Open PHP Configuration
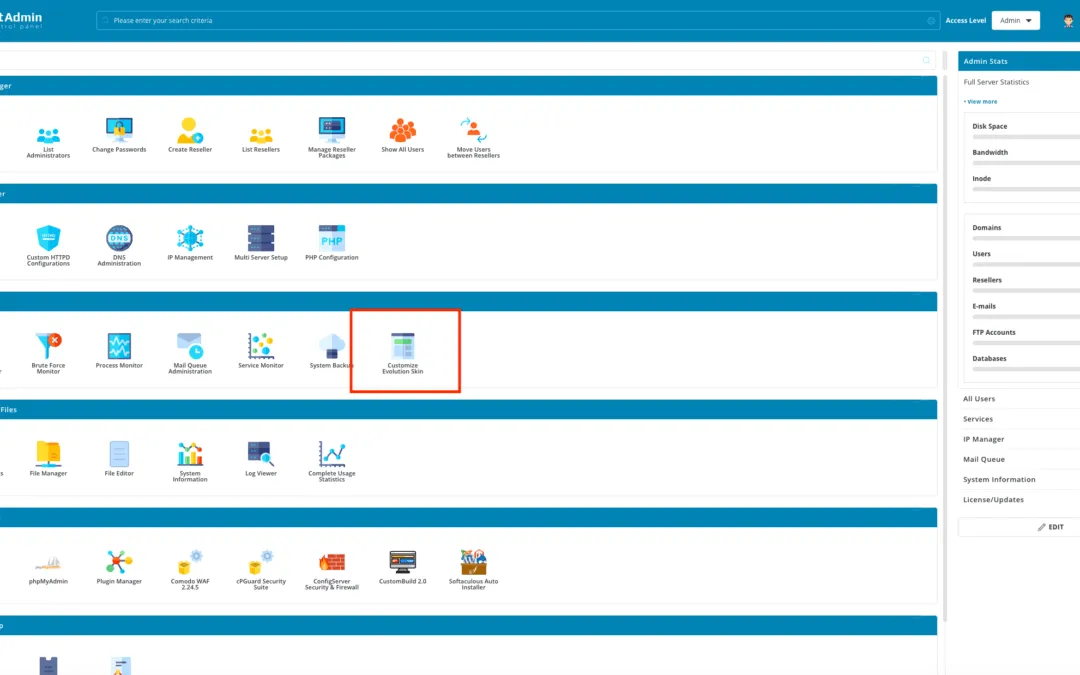This screenshot has width=1080, height=675. [x=332, y=240]
